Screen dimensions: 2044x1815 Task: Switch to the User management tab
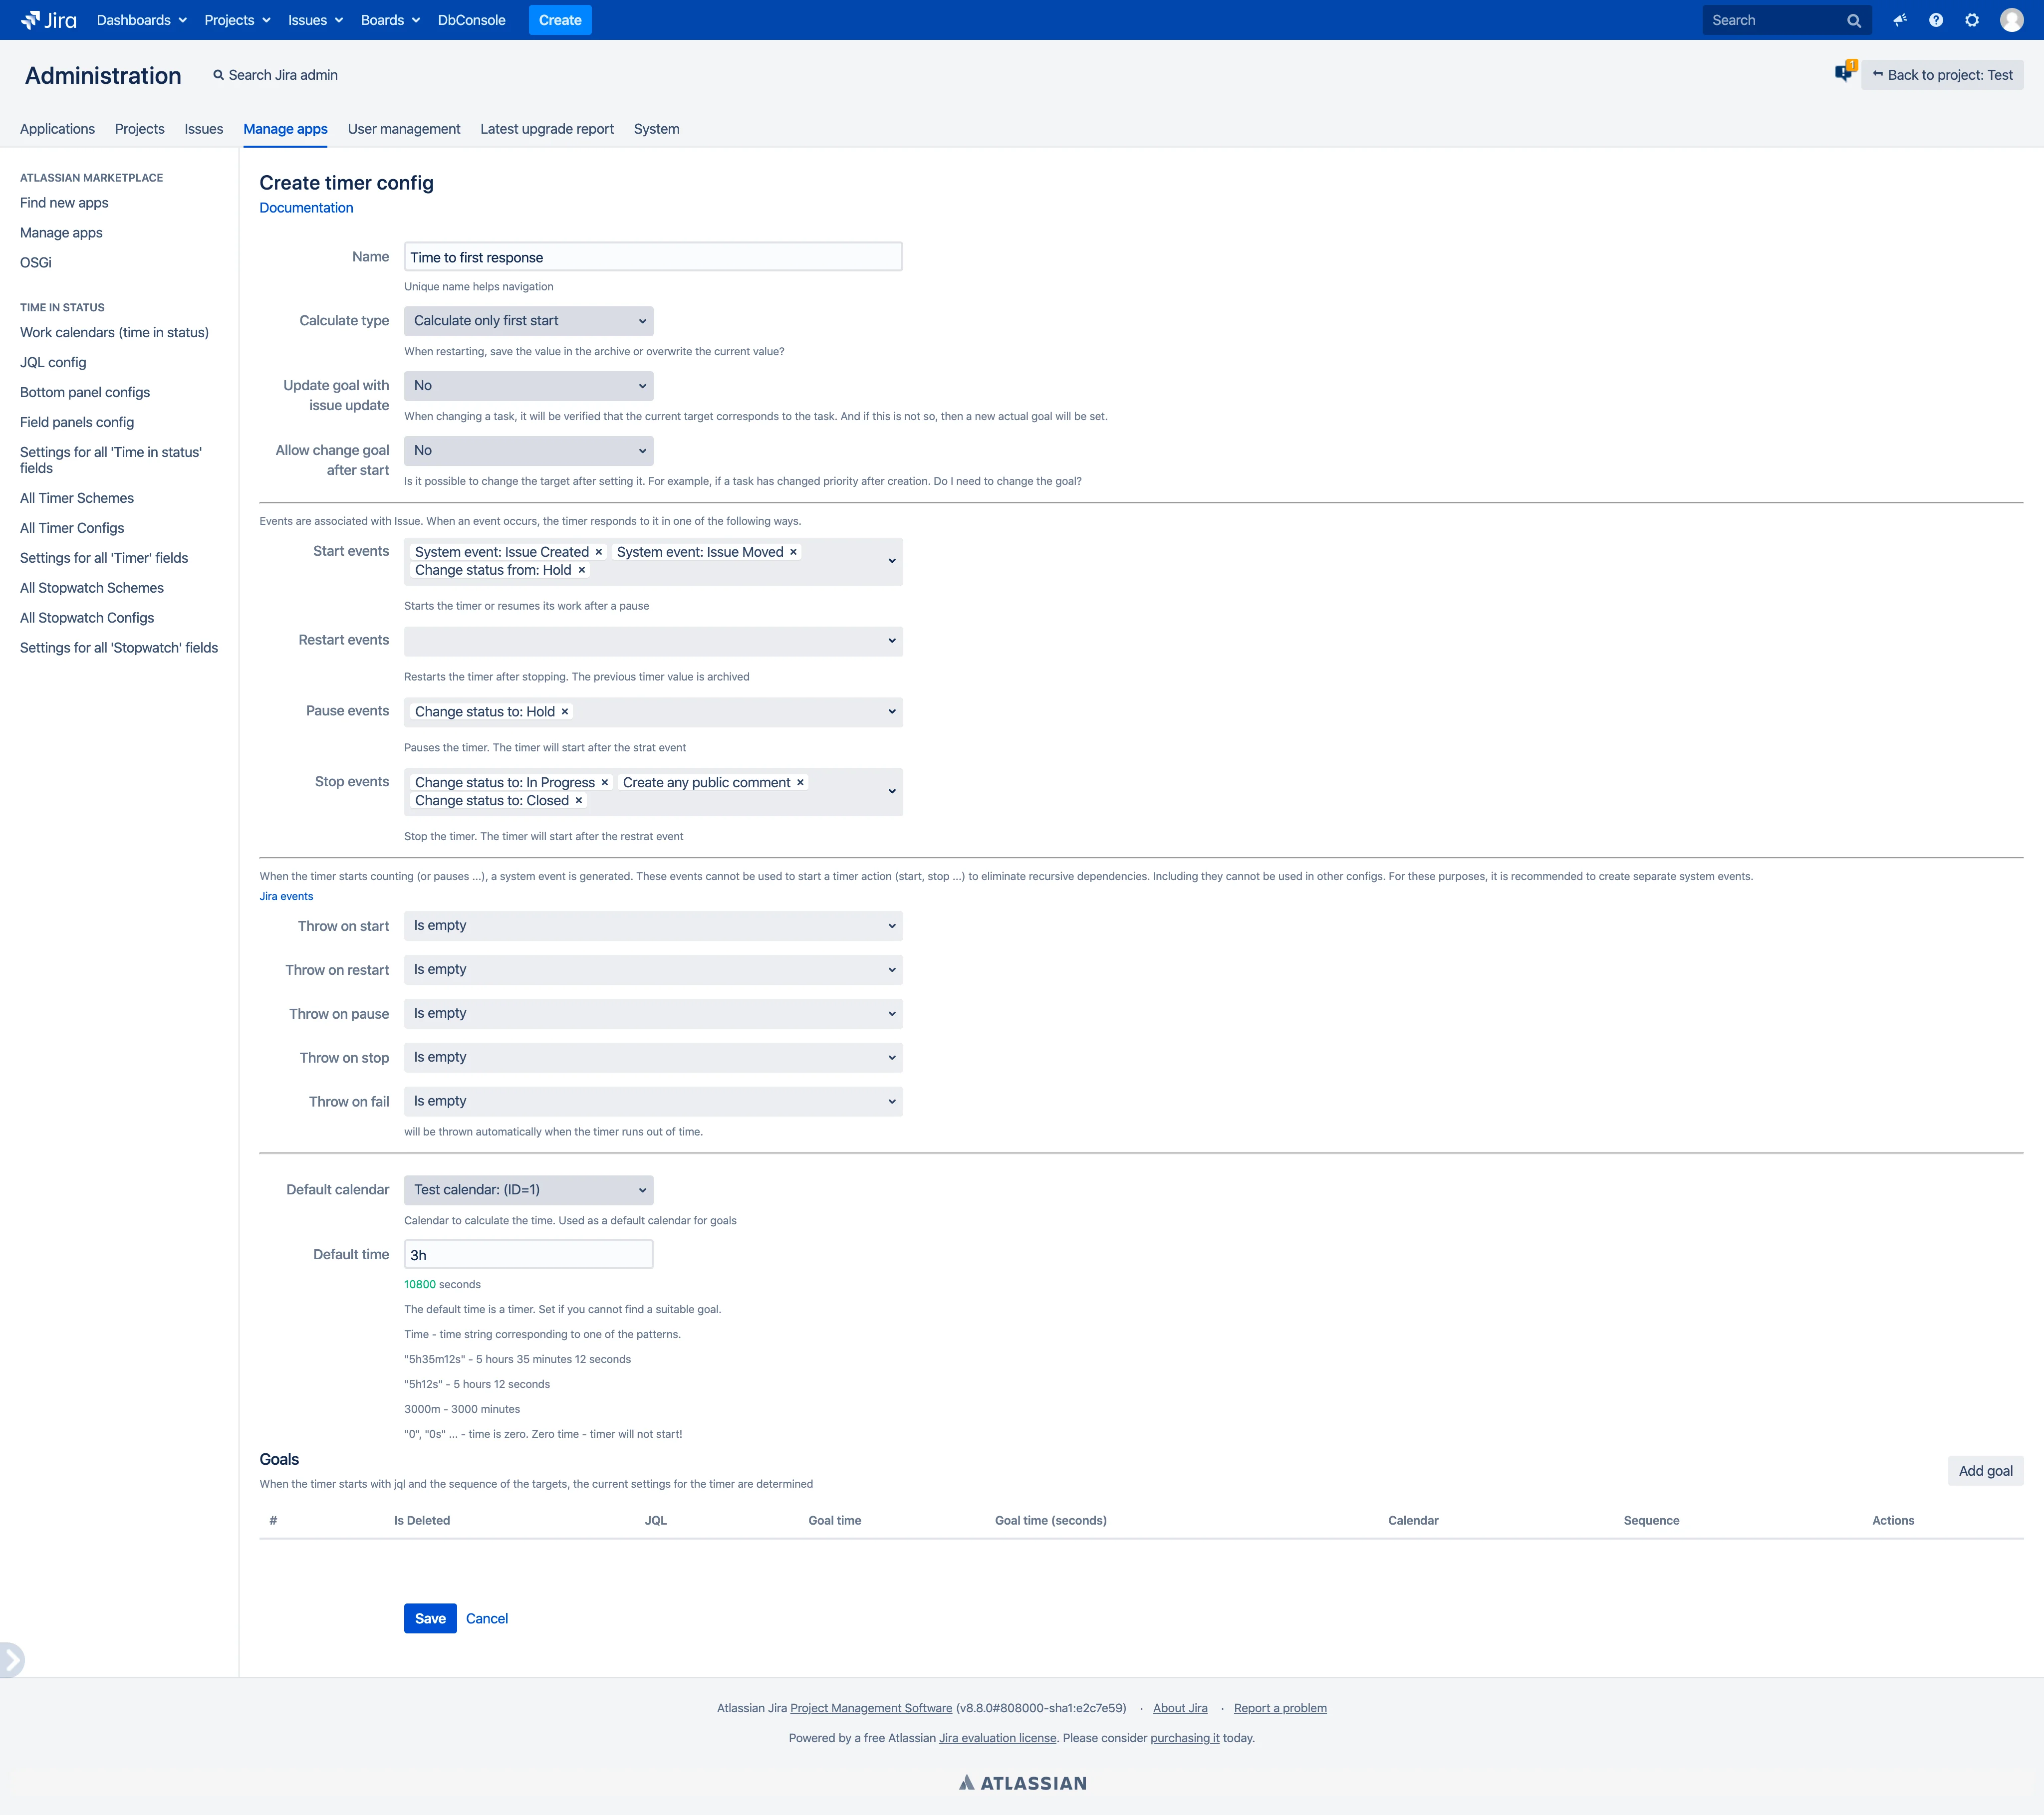coord(404,129)
